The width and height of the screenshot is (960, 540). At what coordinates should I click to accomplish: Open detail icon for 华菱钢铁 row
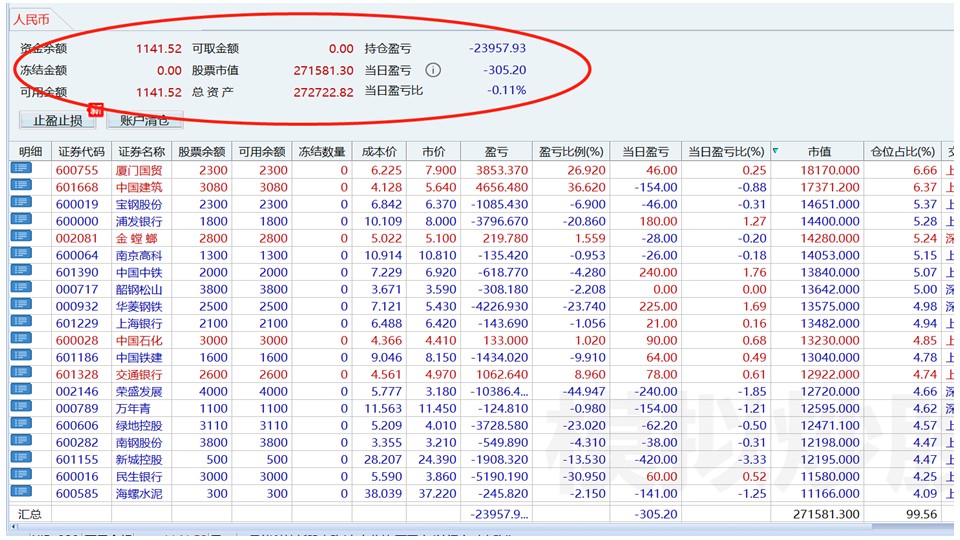point(21,305)
